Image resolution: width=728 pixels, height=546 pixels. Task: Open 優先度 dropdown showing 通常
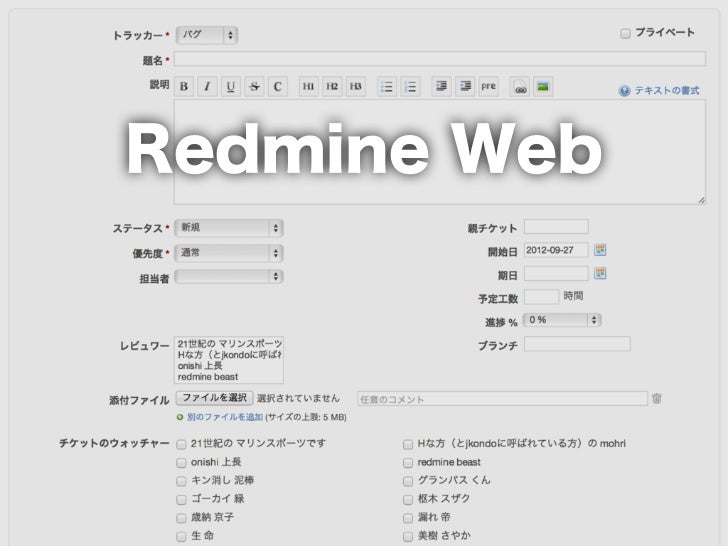229,253
